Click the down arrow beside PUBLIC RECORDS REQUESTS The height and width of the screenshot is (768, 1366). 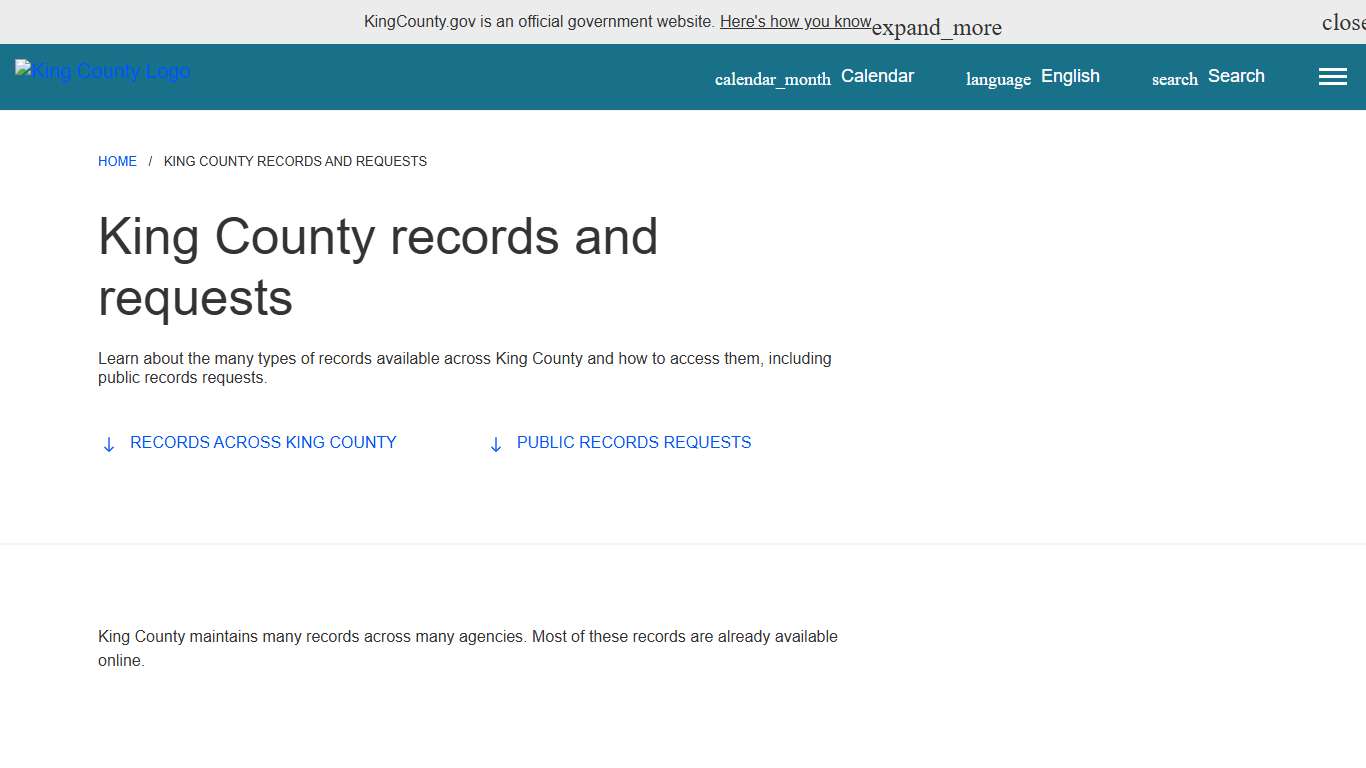(496, 443)
